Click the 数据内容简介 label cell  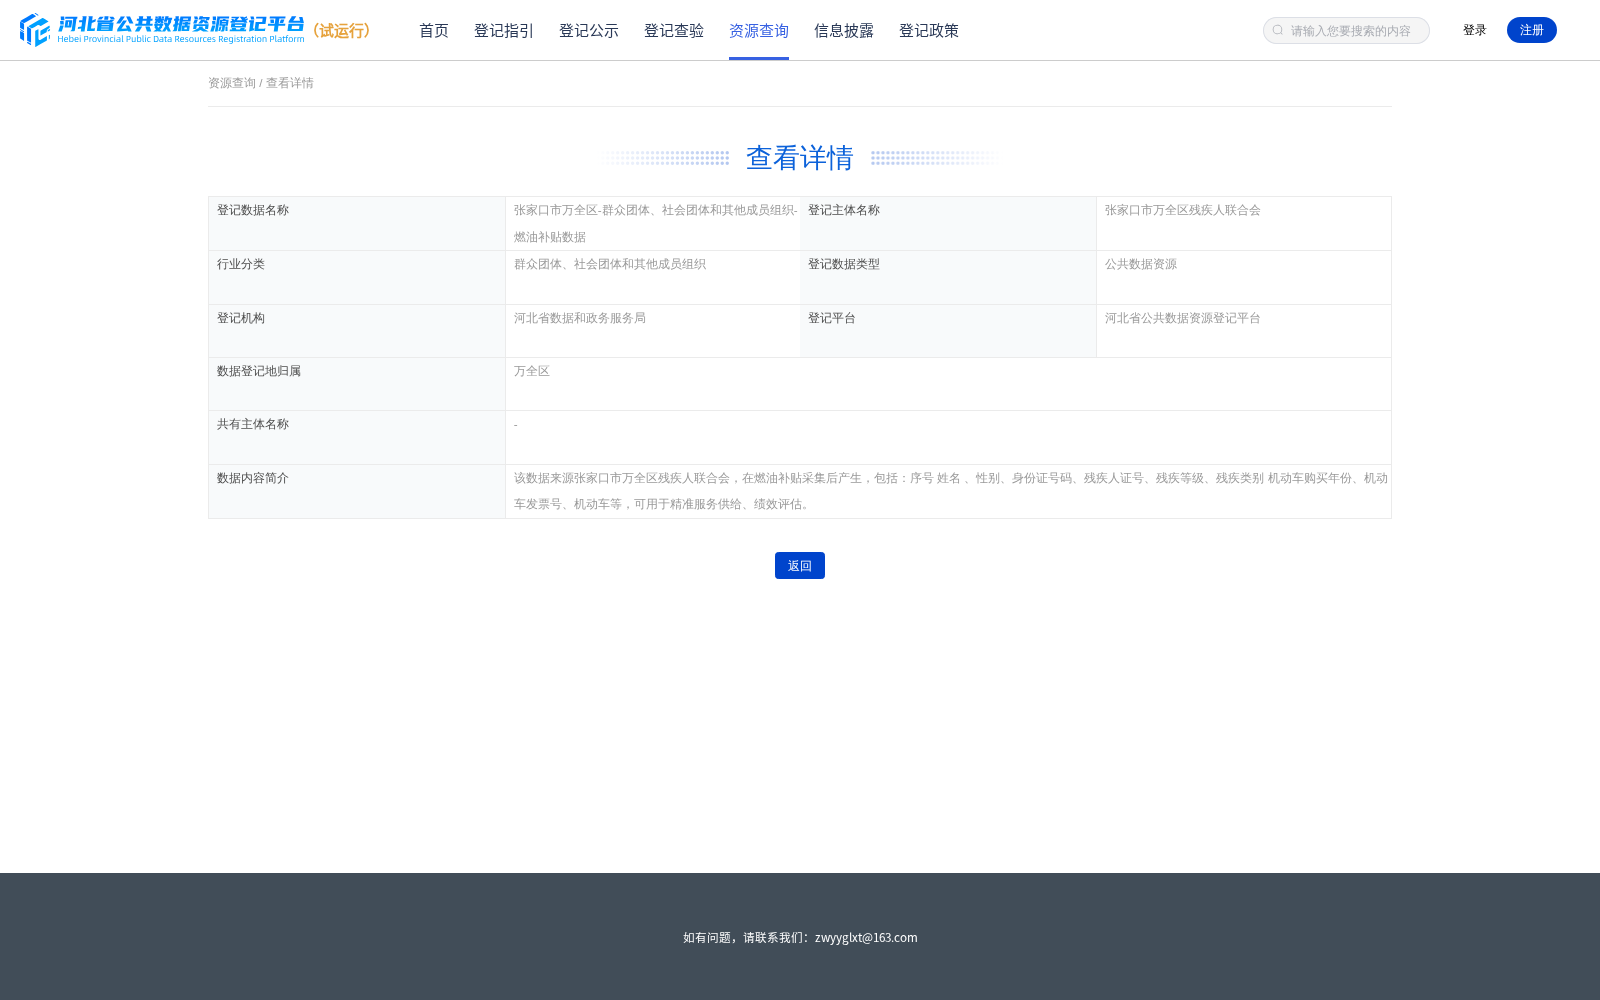point(357,491)
